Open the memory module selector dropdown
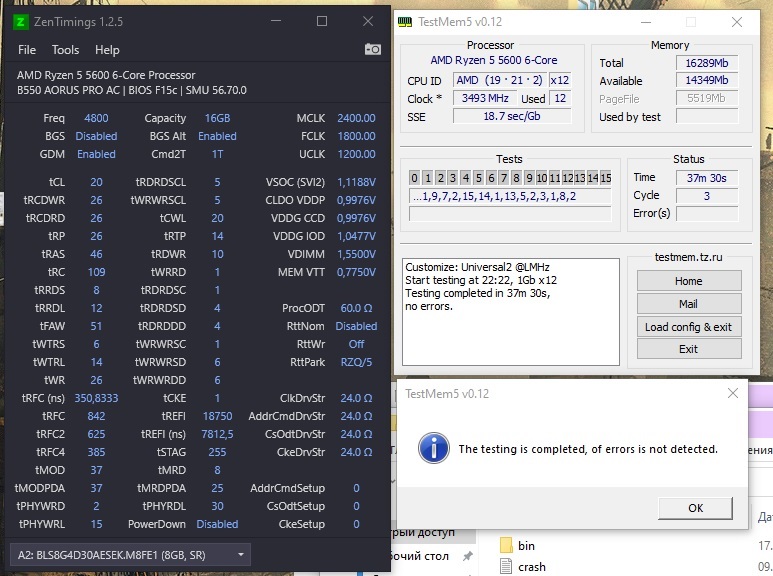Viewport: 773px width, 576px height. [130, 555]
